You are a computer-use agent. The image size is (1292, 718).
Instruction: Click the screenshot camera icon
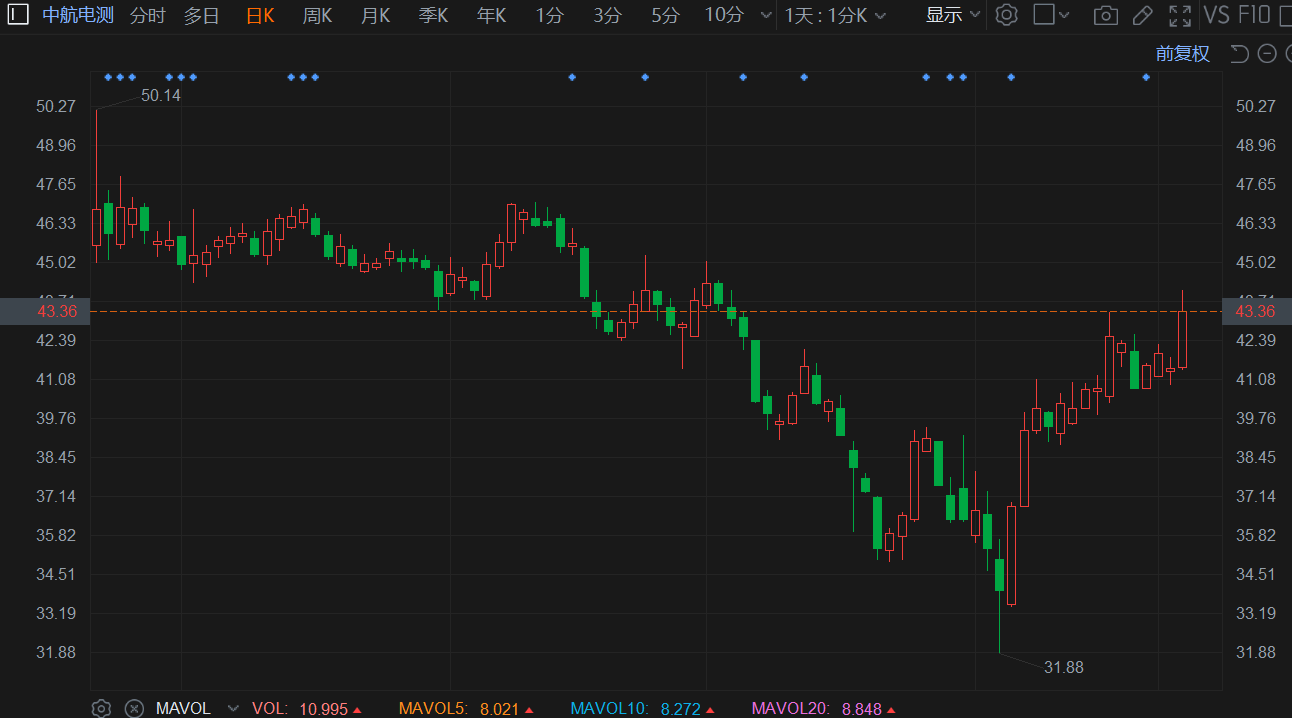[x=1105, y=15]
